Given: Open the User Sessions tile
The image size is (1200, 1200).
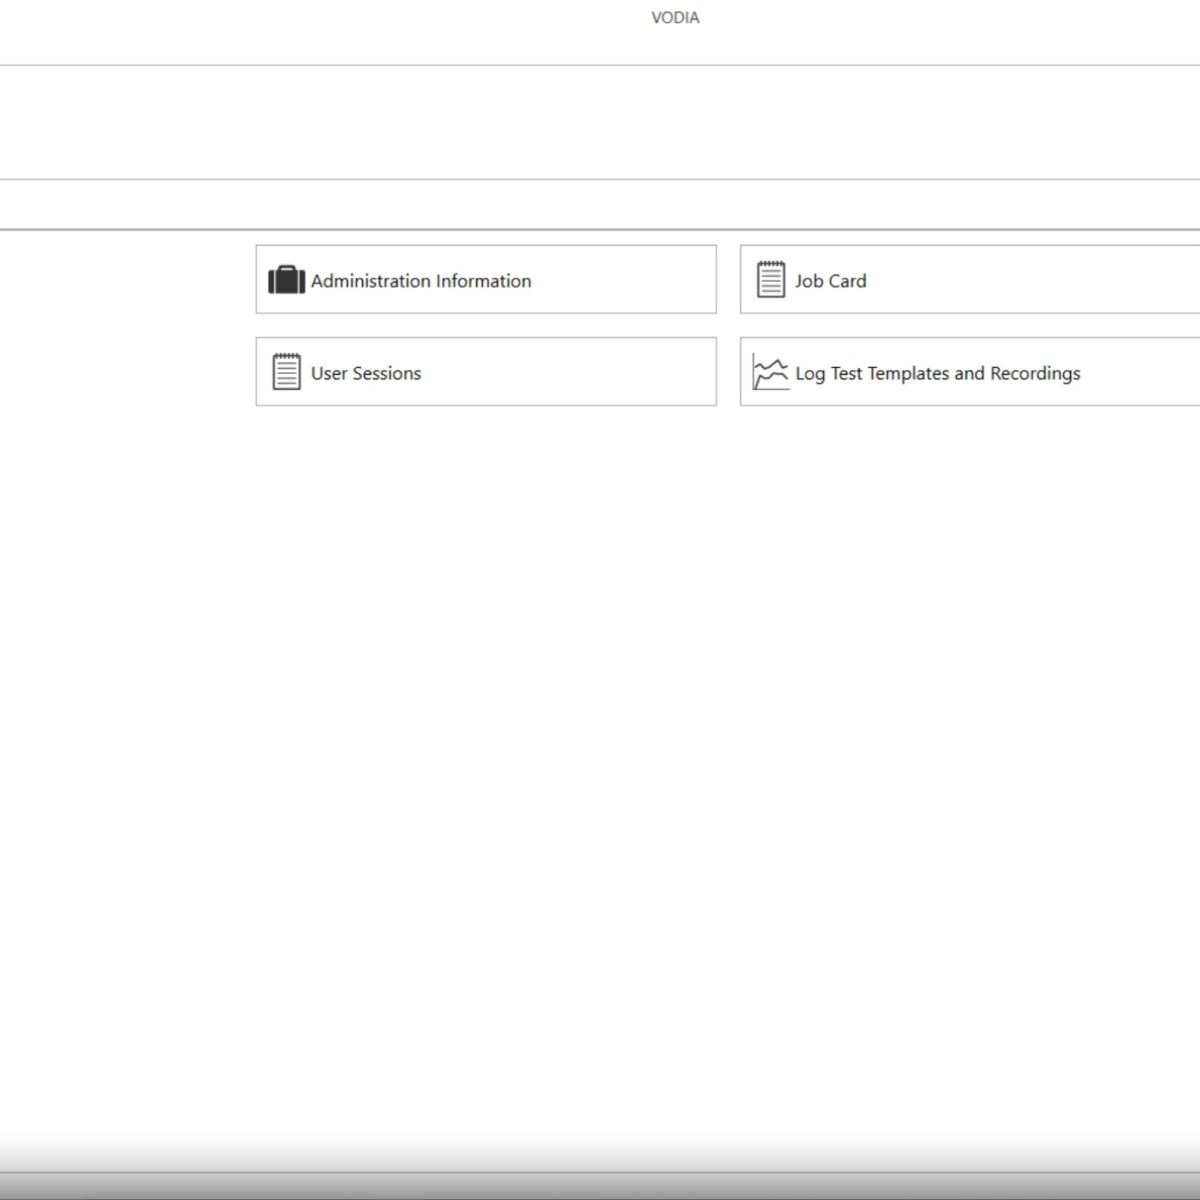Looking at the screenshot, I should pos(486,372).
